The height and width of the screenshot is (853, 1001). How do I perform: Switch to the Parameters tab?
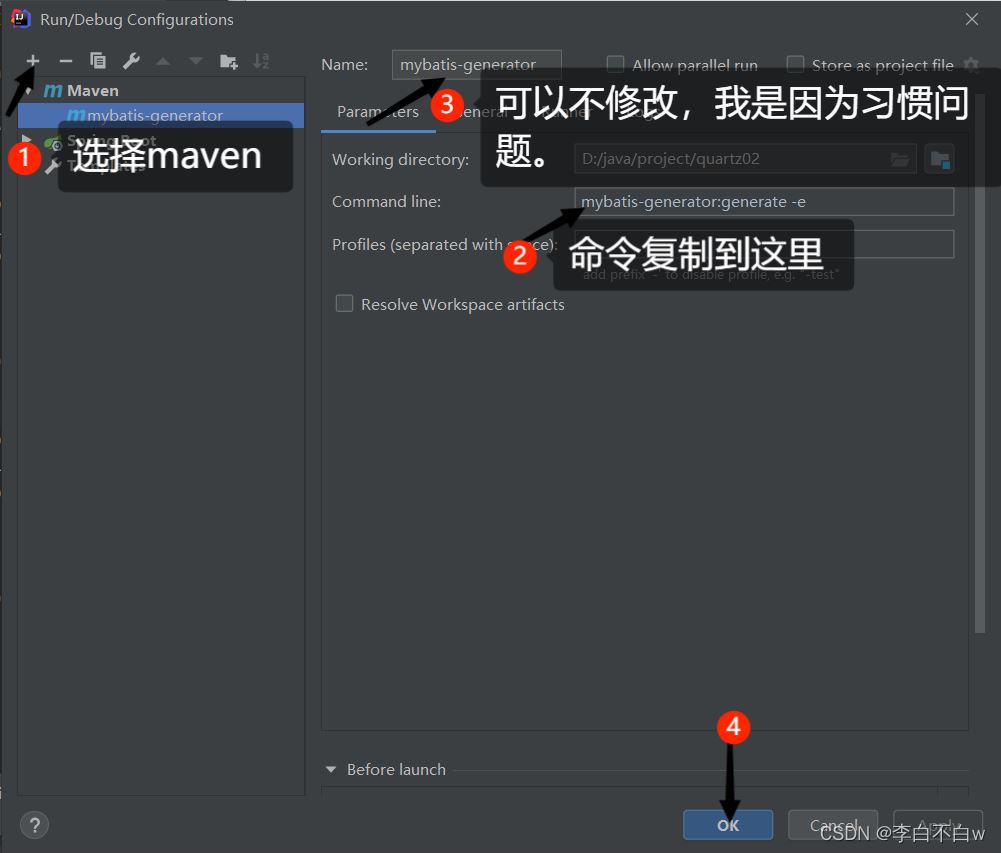[x=378, y=112]
